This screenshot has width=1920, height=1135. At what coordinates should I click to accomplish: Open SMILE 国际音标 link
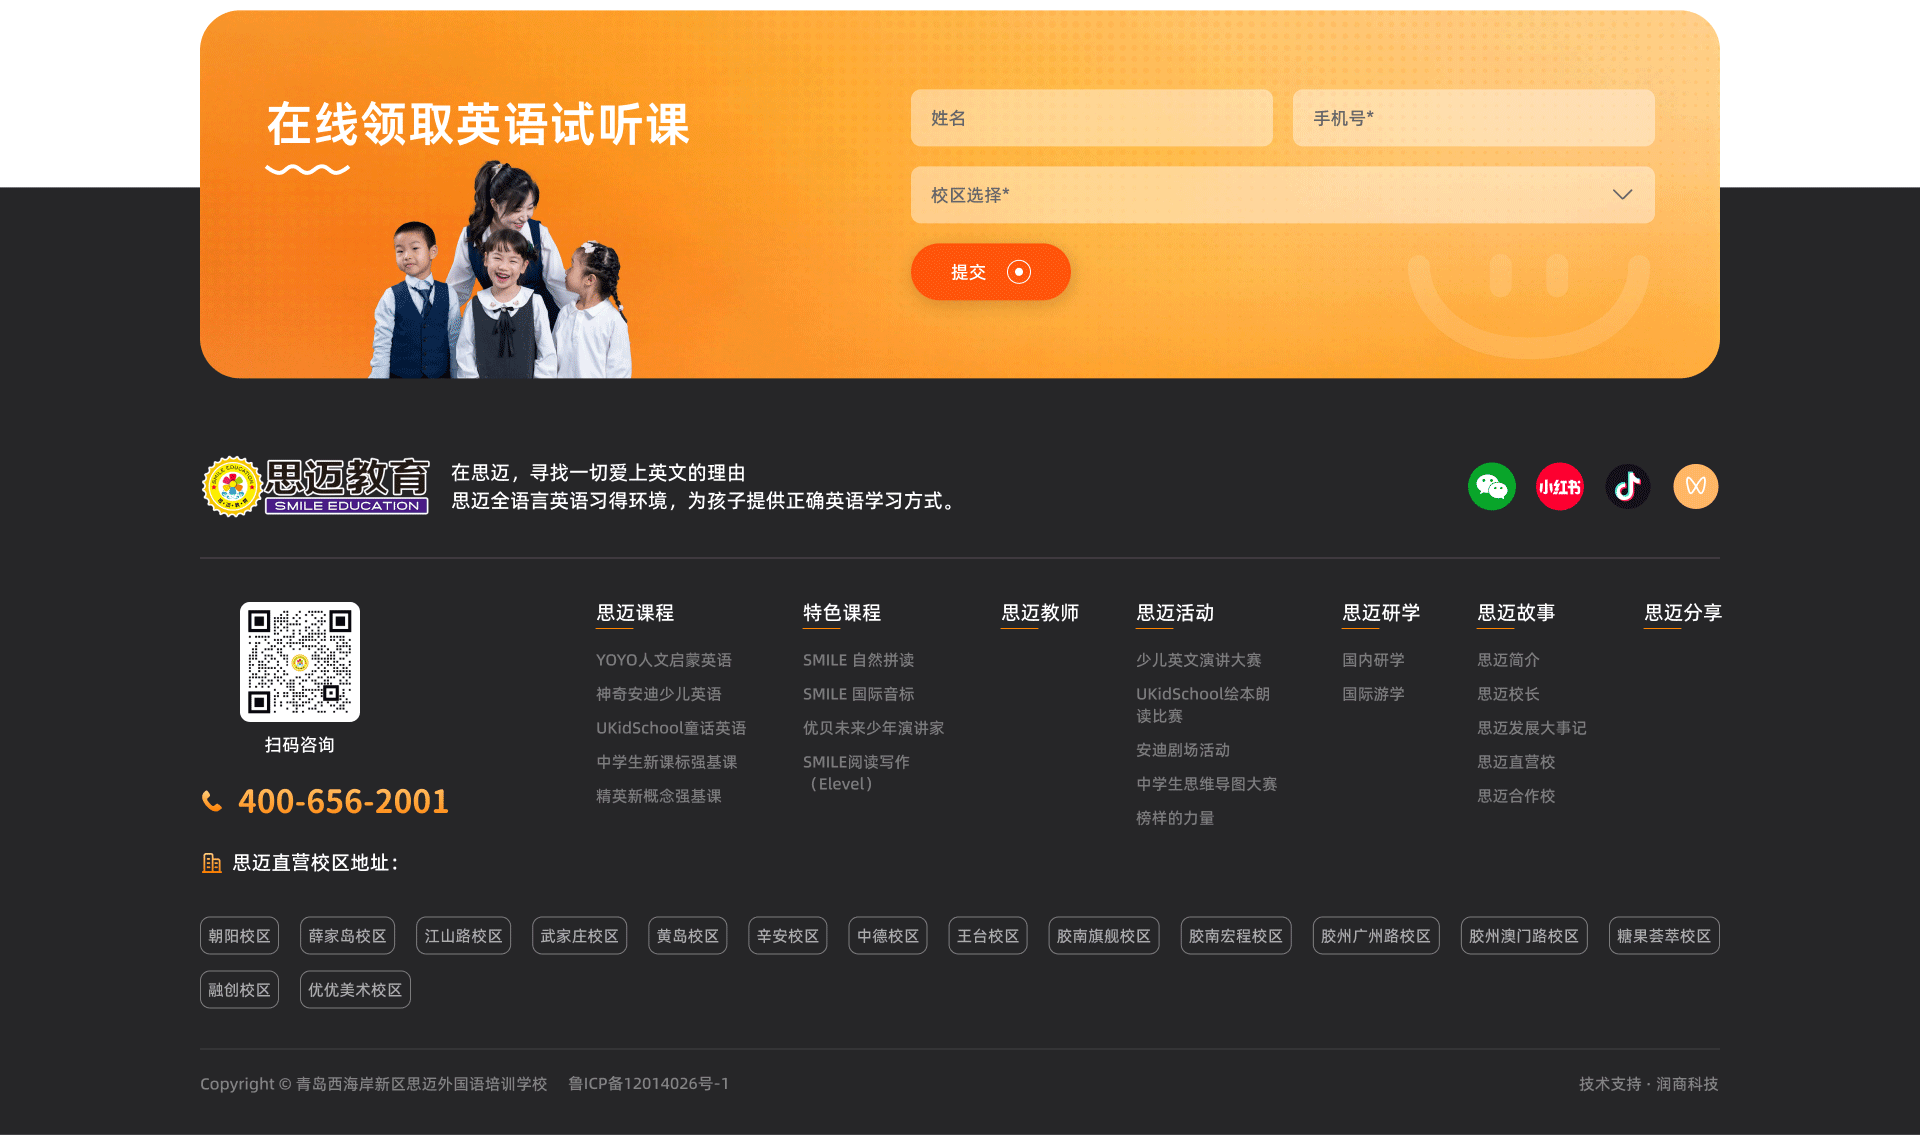click(x=858, y=694)
